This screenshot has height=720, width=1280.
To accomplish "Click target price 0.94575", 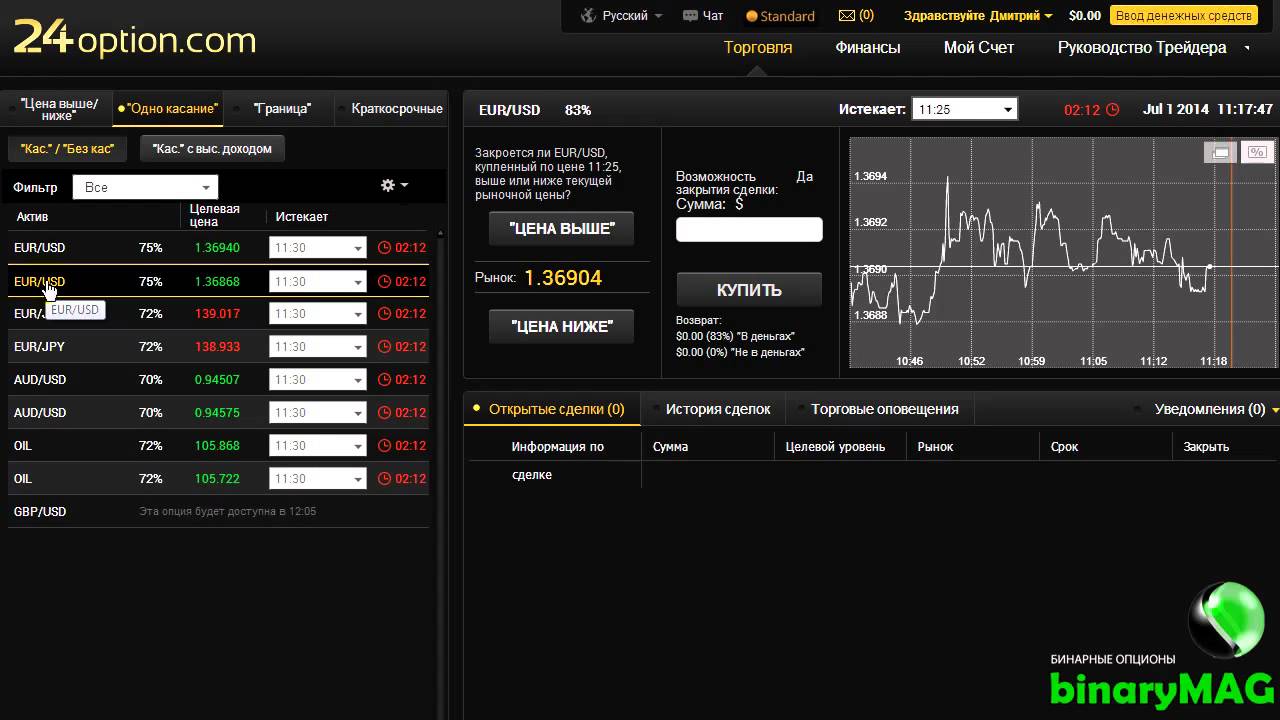I will (x=217, y=413).
